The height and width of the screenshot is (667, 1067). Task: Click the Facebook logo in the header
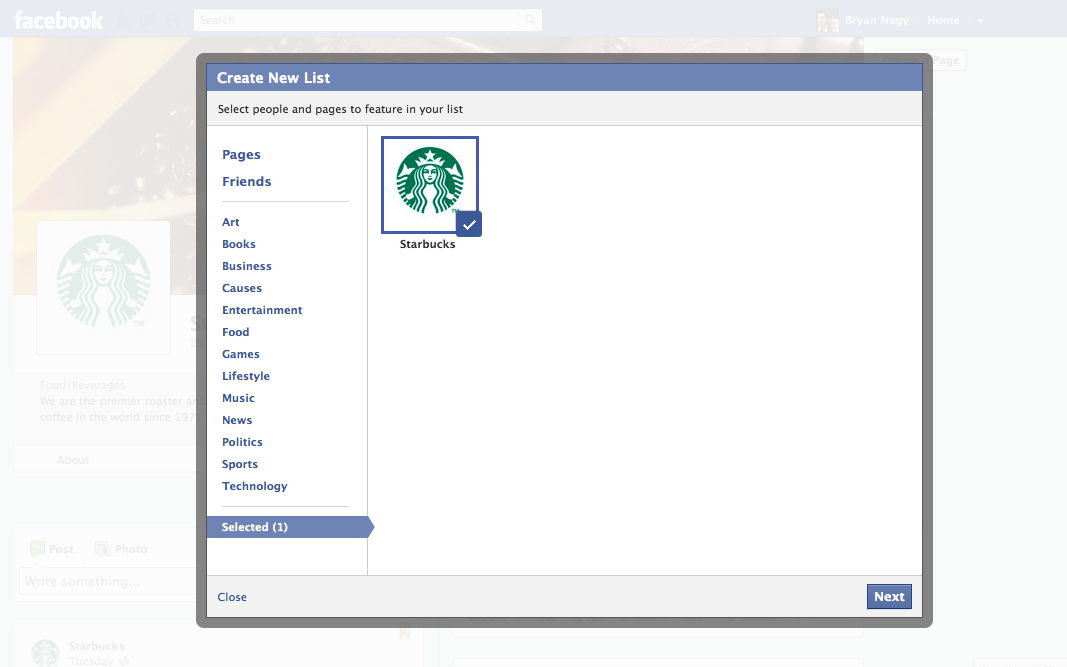point(58,20)
